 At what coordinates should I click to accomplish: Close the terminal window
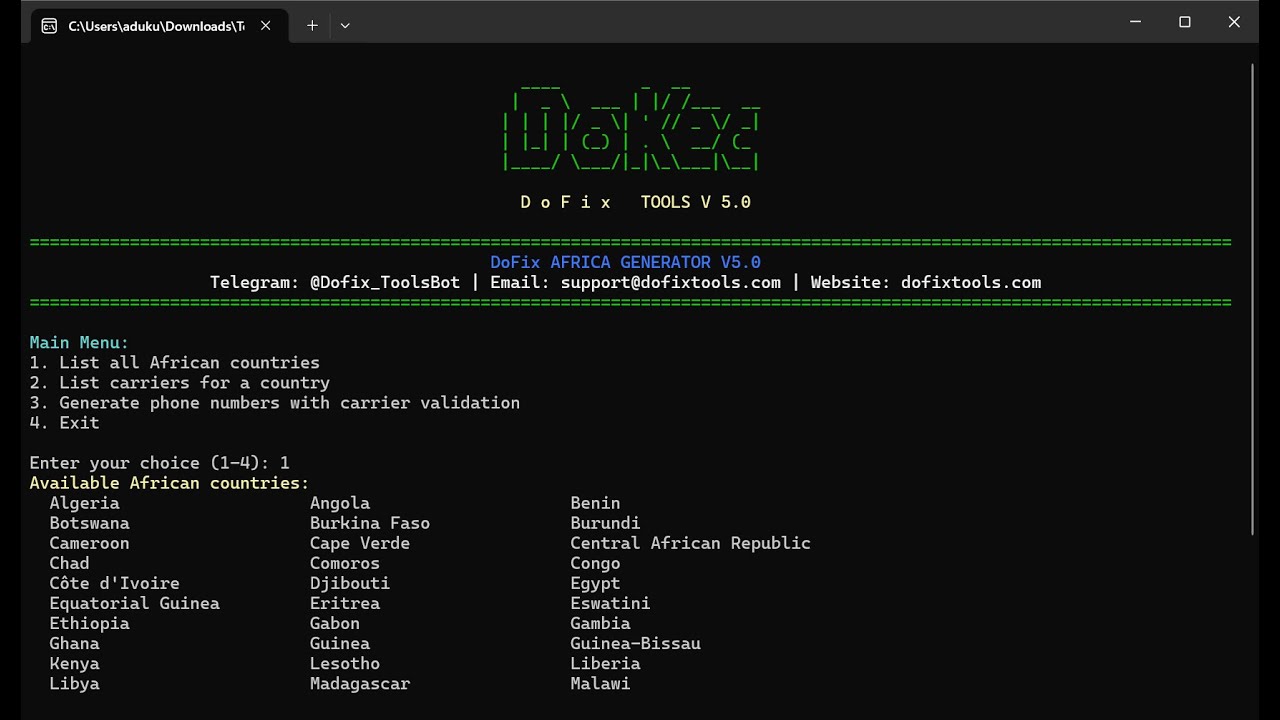[x=1234, y=22]
